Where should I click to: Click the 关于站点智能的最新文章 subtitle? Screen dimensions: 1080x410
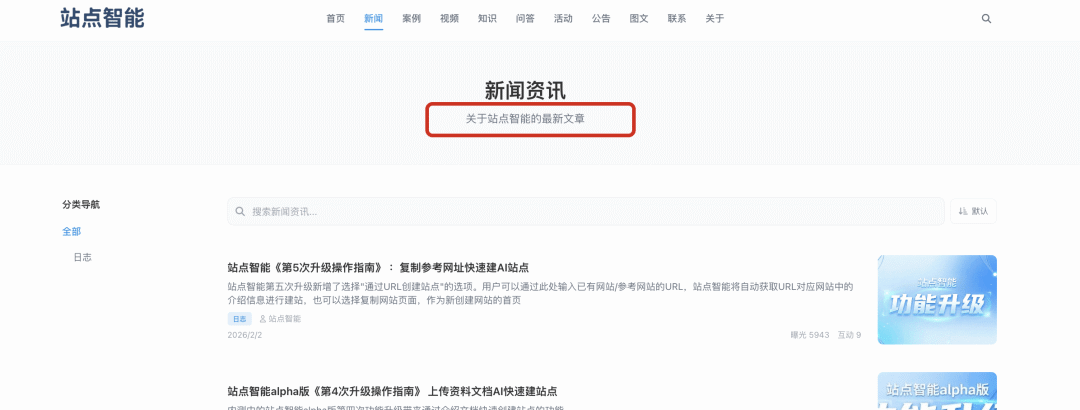[526, 119]
